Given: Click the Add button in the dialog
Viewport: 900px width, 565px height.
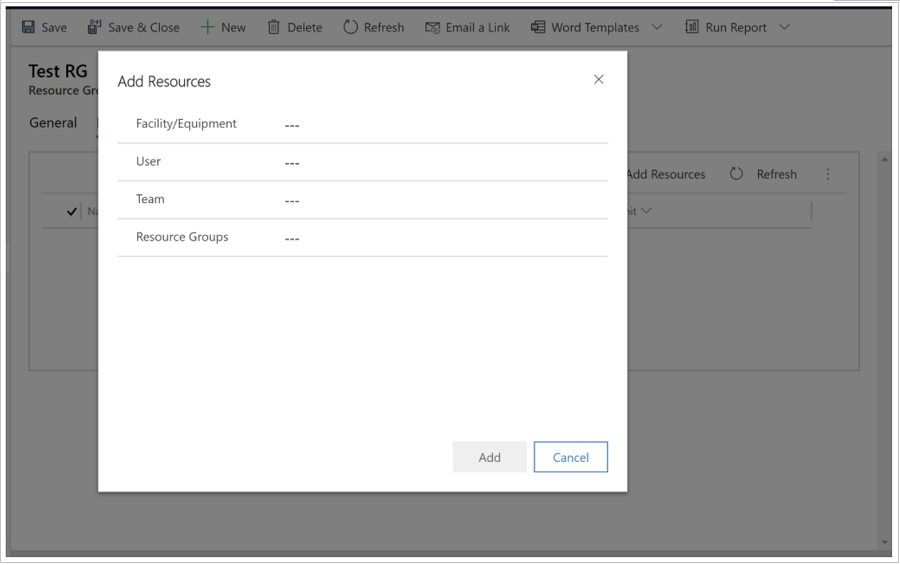Looking at the screenshot, I should pyautogui.click(x=490, y=457).
